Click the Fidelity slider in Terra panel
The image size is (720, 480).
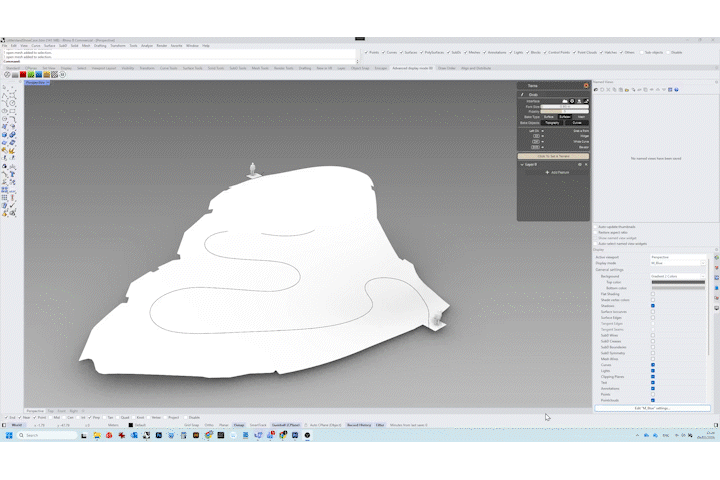(564, 112)
